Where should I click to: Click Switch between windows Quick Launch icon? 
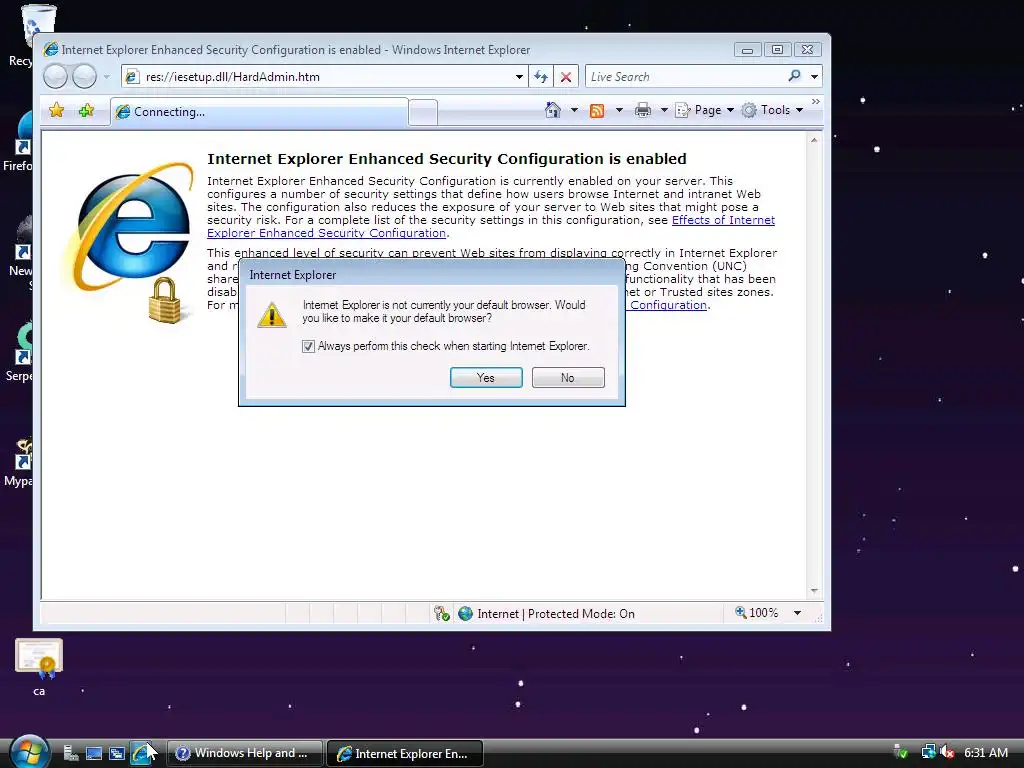[x=117, y=753]
